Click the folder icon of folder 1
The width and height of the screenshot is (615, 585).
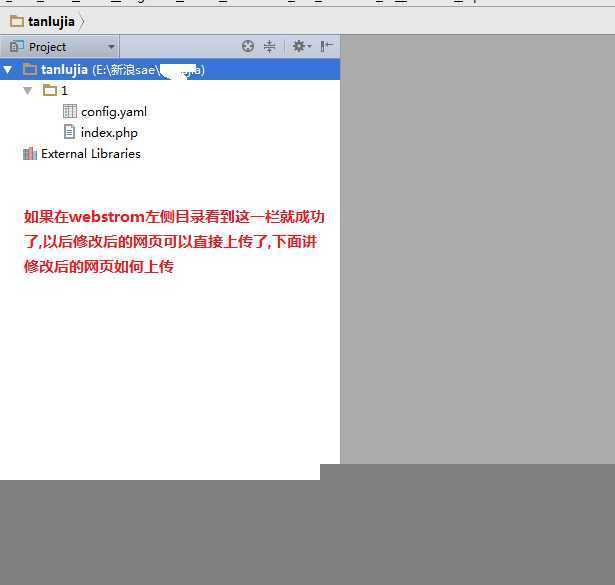(x=50, y=91)
